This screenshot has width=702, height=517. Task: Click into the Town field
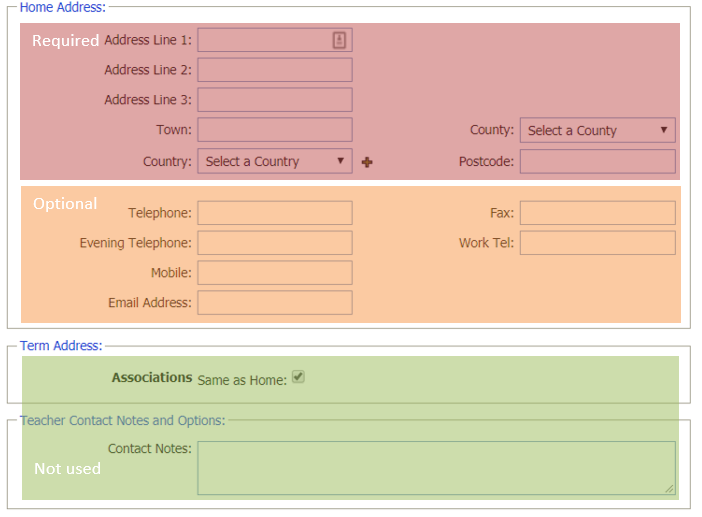[x=275, y=130]
